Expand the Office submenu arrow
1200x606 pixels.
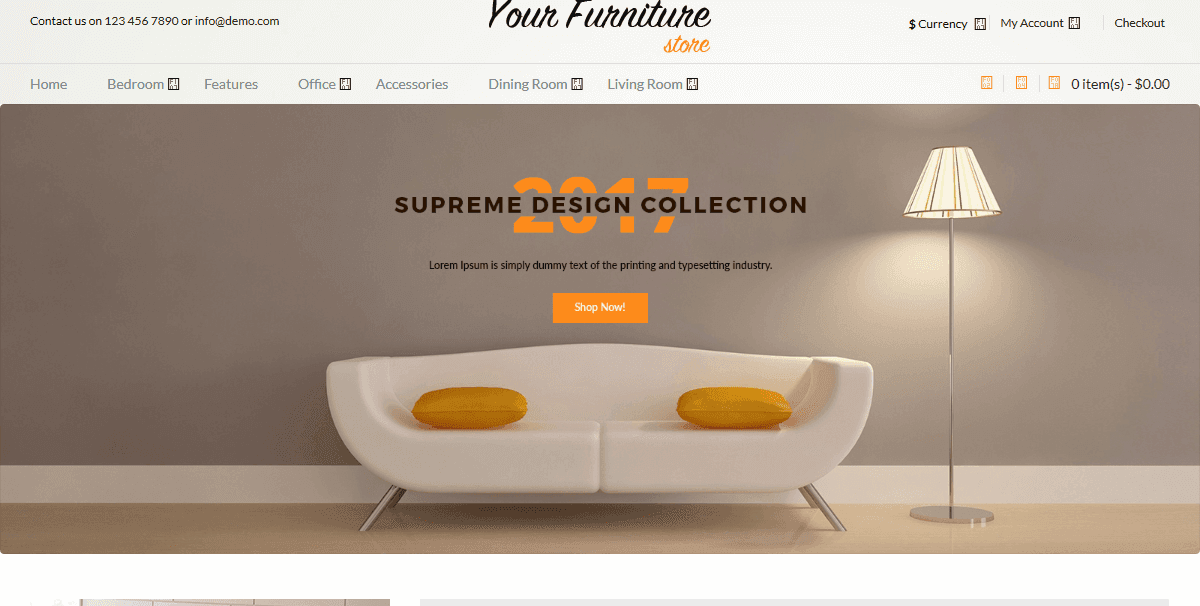click(x=345, y=84)
